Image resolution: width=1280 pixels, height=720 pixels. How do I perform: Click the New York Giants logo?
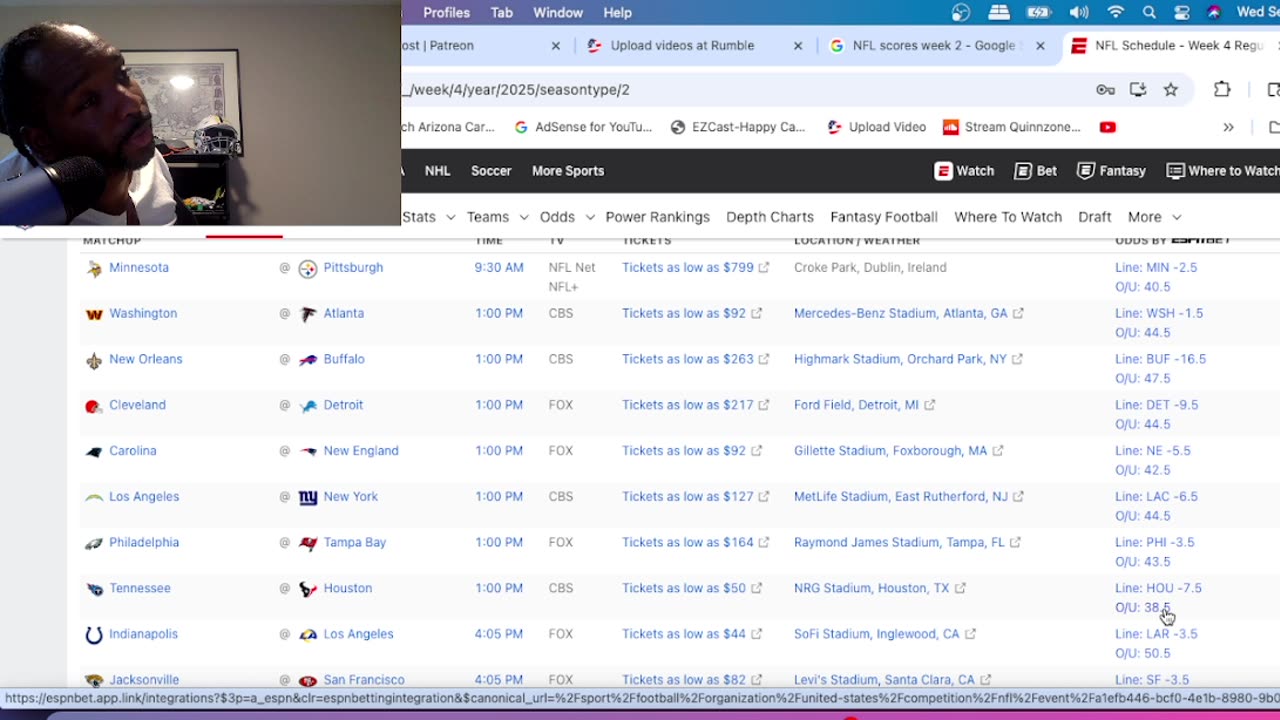308,498
